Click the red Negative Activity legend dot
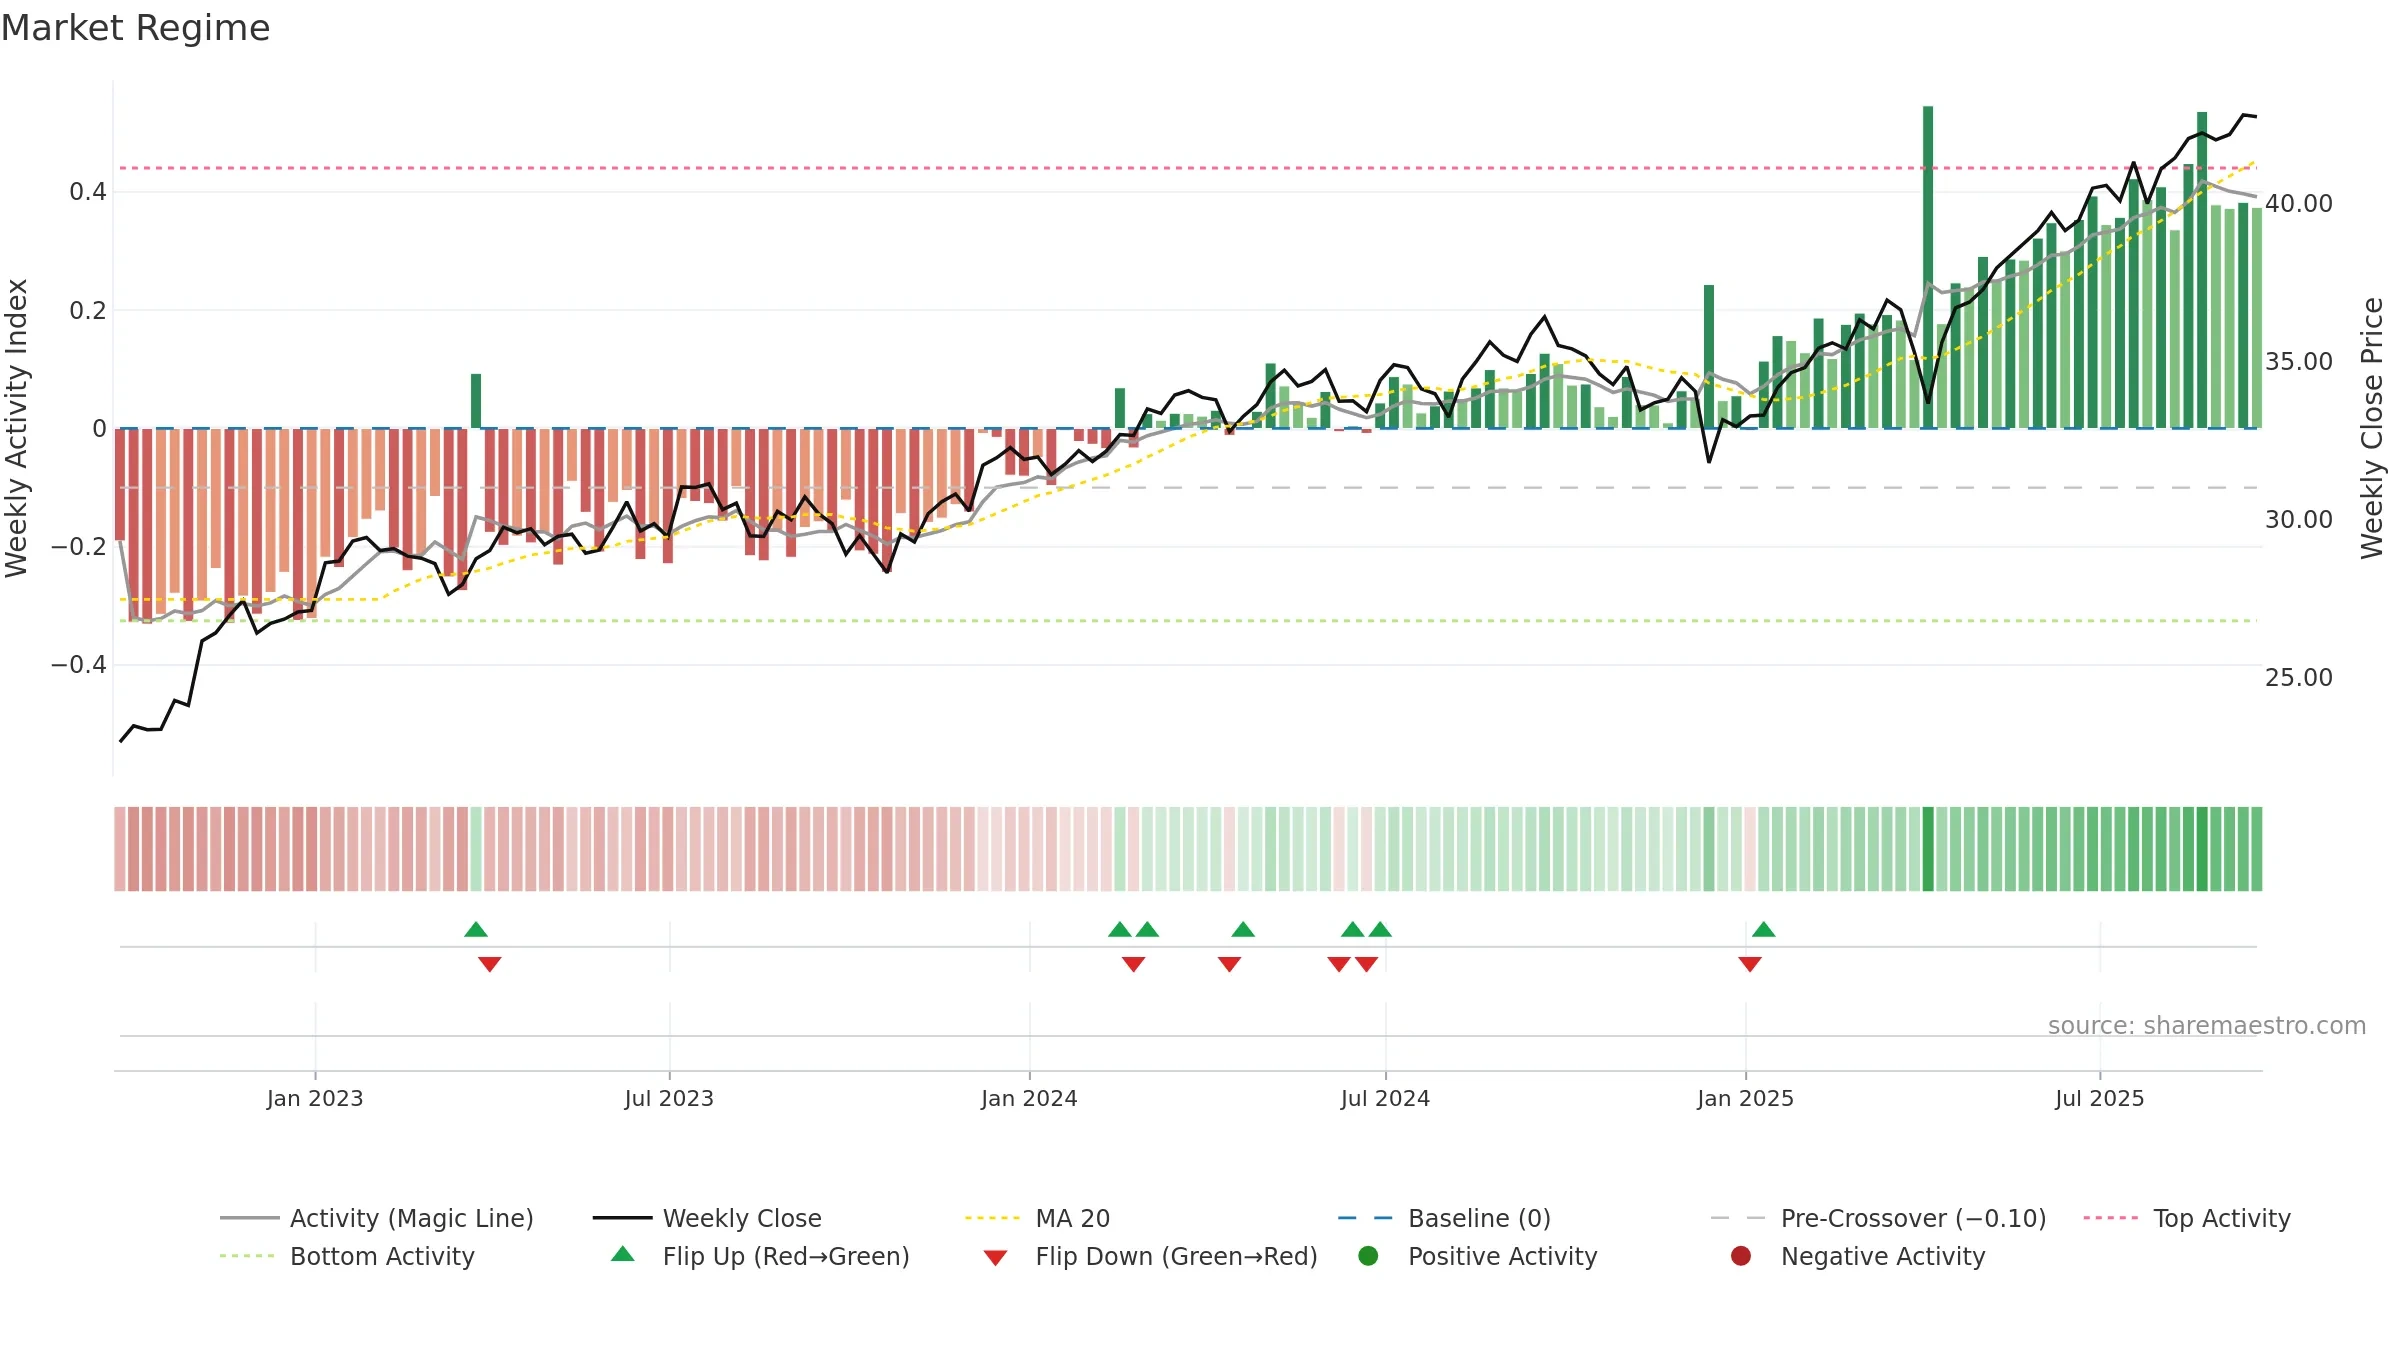This screenshot has height=1350, width=2400. pyautogui.click(x=1741, y=1256)
